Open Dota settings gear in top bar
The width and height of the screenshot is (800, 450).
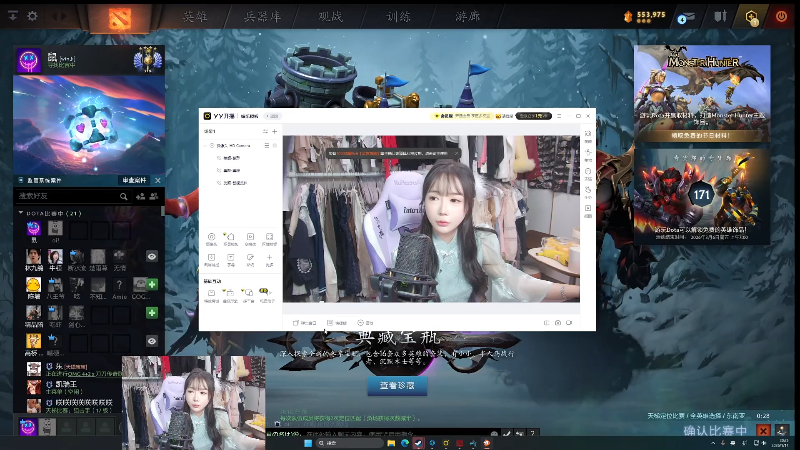(32, 16)
